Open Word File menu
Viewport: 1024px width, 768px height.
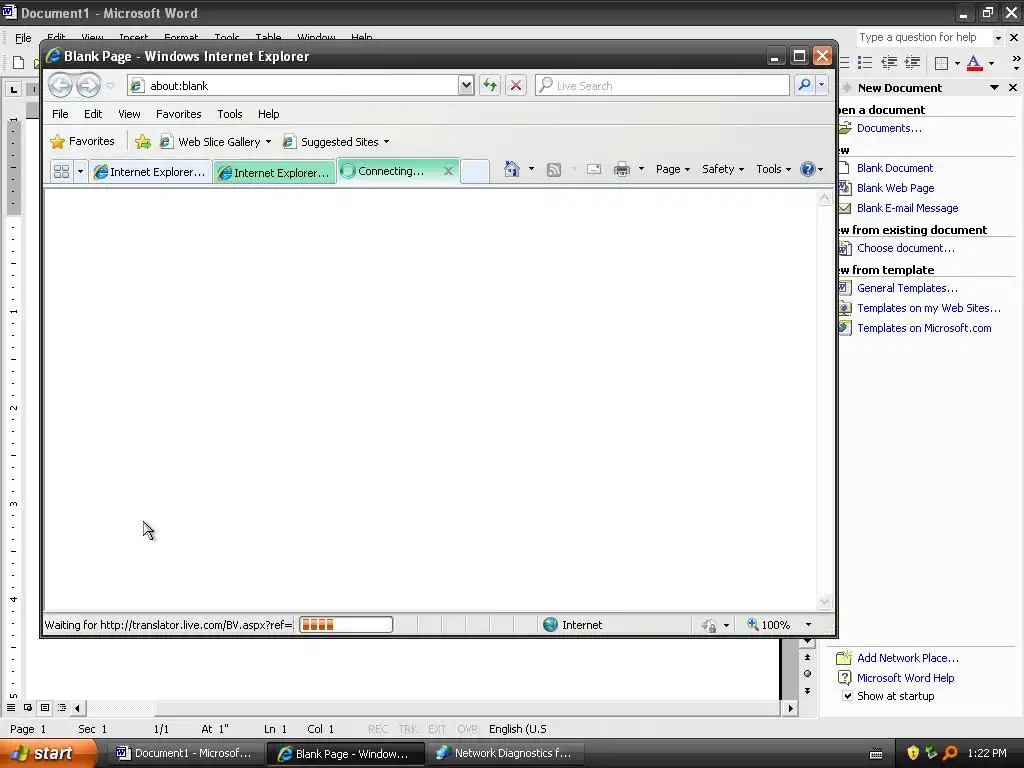pos(23,38)
